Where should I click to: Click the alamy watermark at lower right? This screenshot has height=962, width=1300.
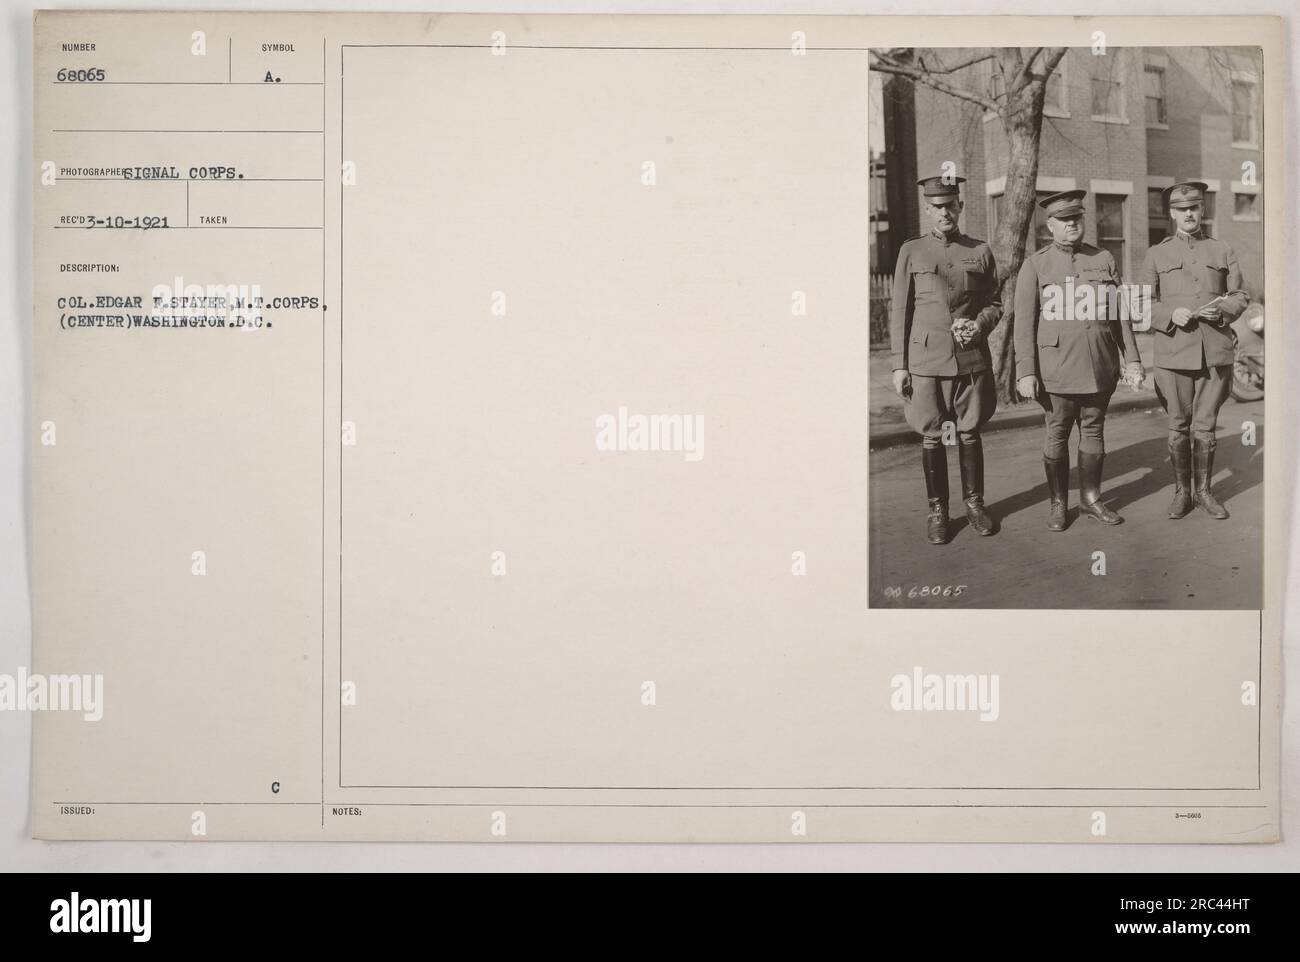click(945, 691)
